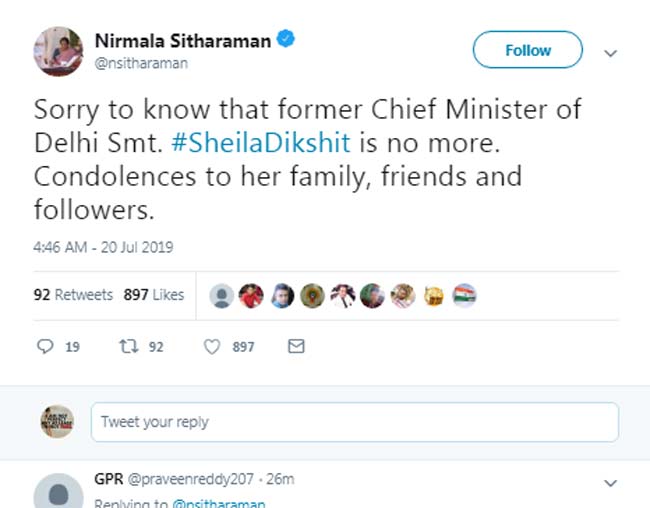
Task: Click the retweet icon
Action: coord(128,347)
